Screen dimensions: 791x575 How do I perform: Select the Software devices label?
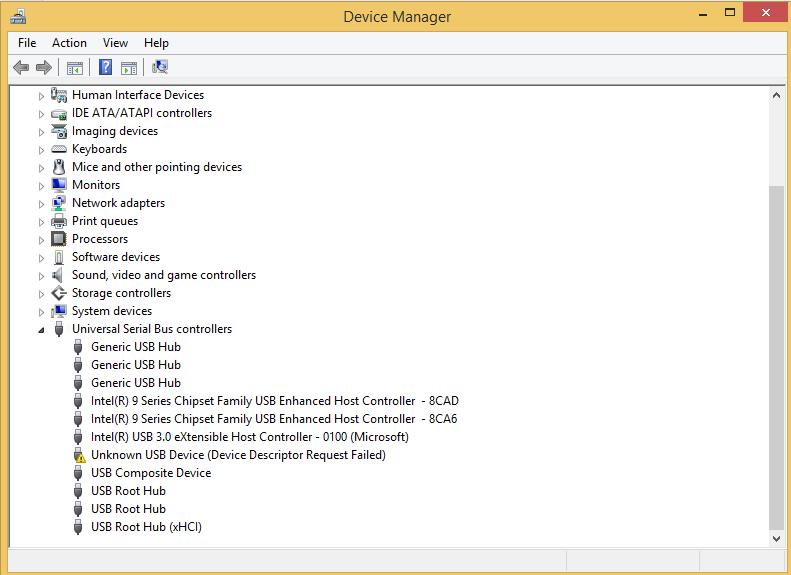(x=116, y=257)
